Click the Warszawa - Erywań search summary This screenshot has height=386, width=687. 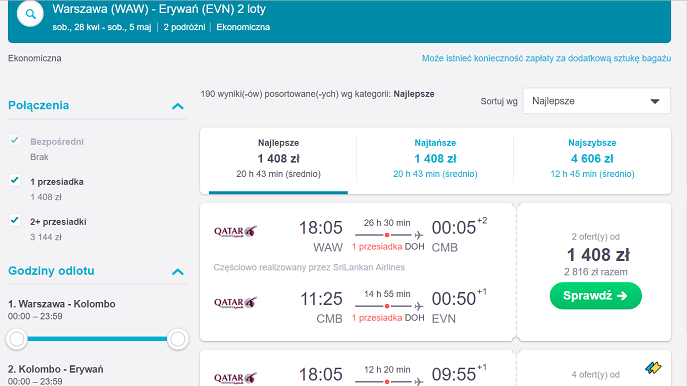click(159, 9)
